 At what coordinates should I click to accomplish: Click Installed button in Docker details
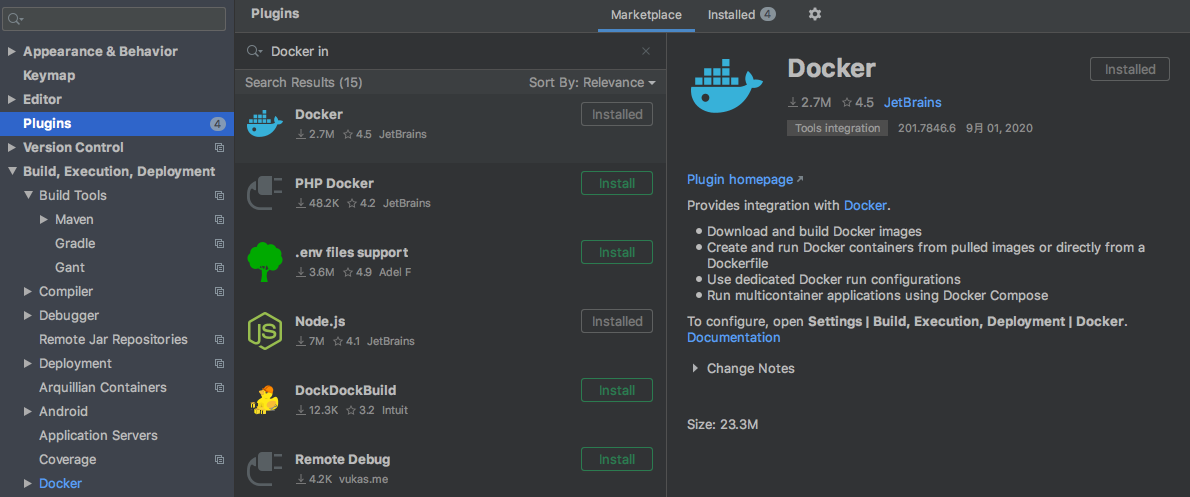pos(1130,69)
